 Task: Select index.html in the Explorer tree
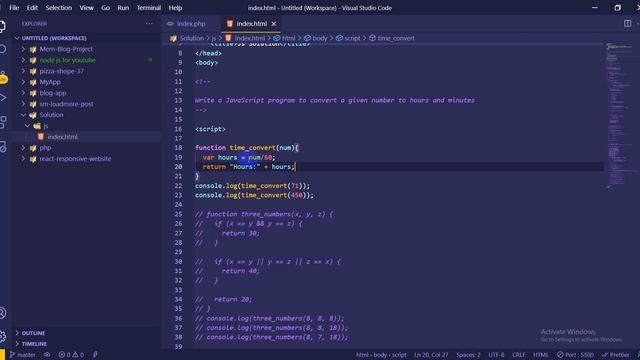[87, 137]
